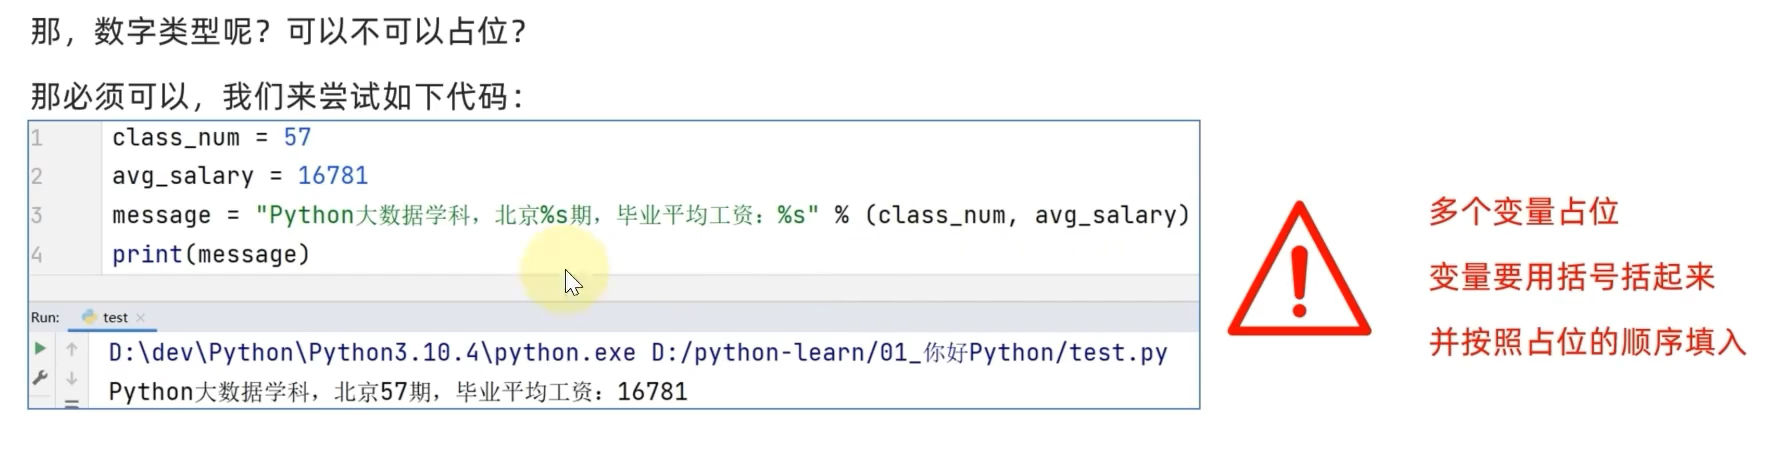Select the test tab in Run panel
The width and height of the screenshot is (1769, 467).
tap(115, 318)
